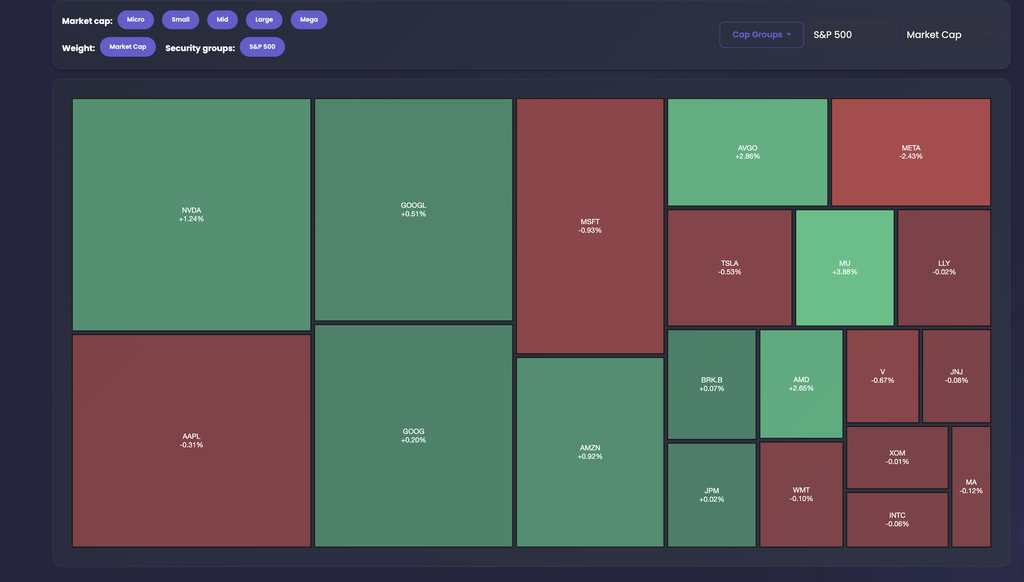Toggle the Small market cap filter
This screenshot has height=582, width=1024.
180,20
